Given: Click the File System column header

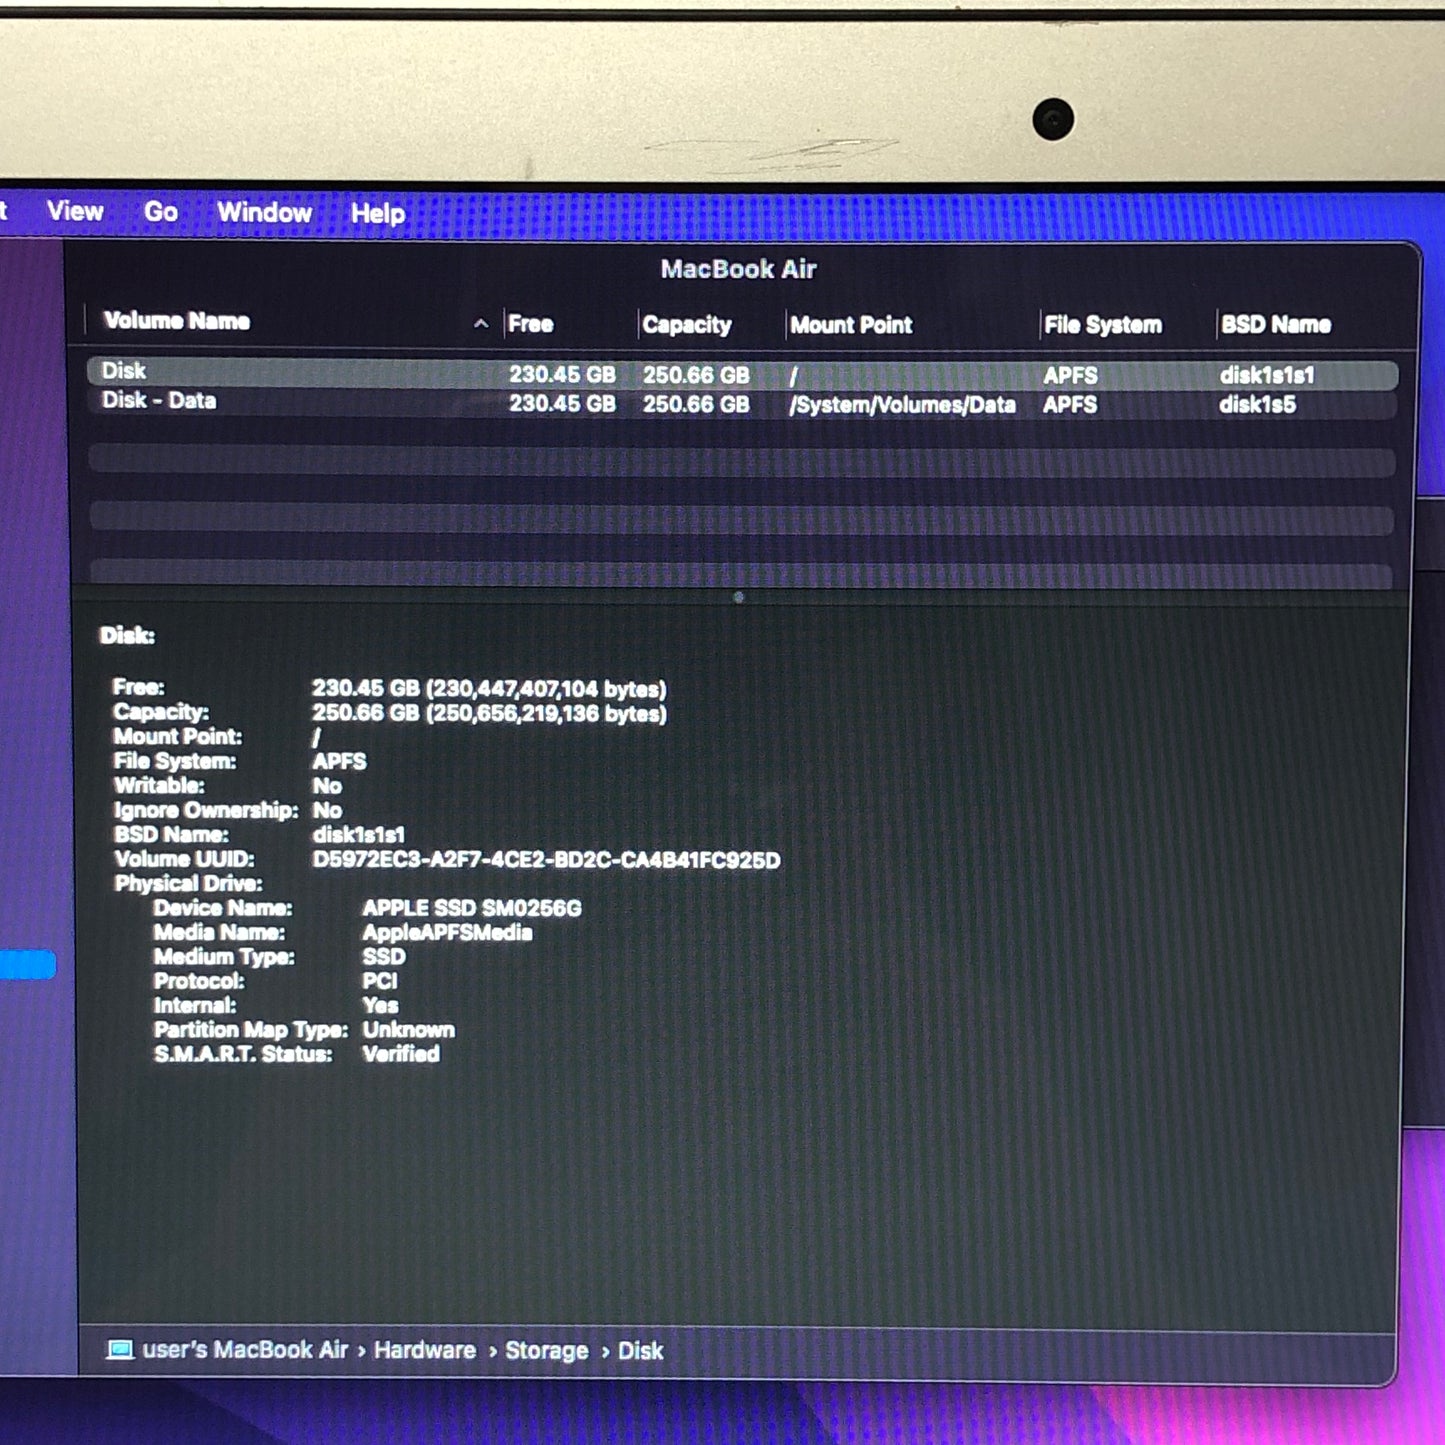Looking at the screenshot, I should click(1103, 325).
